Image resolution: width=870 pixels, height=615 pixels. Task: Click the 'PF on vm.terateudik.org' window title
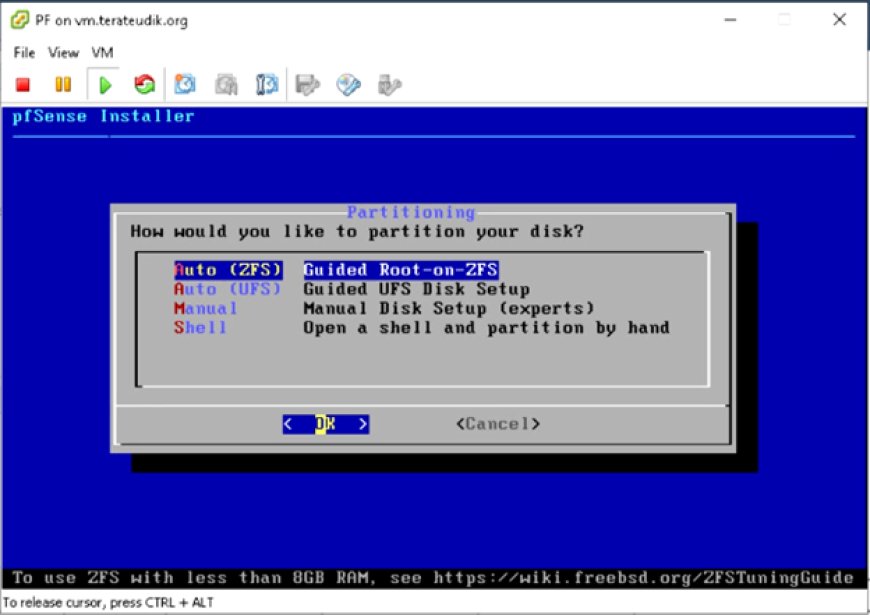coord(112,21)
